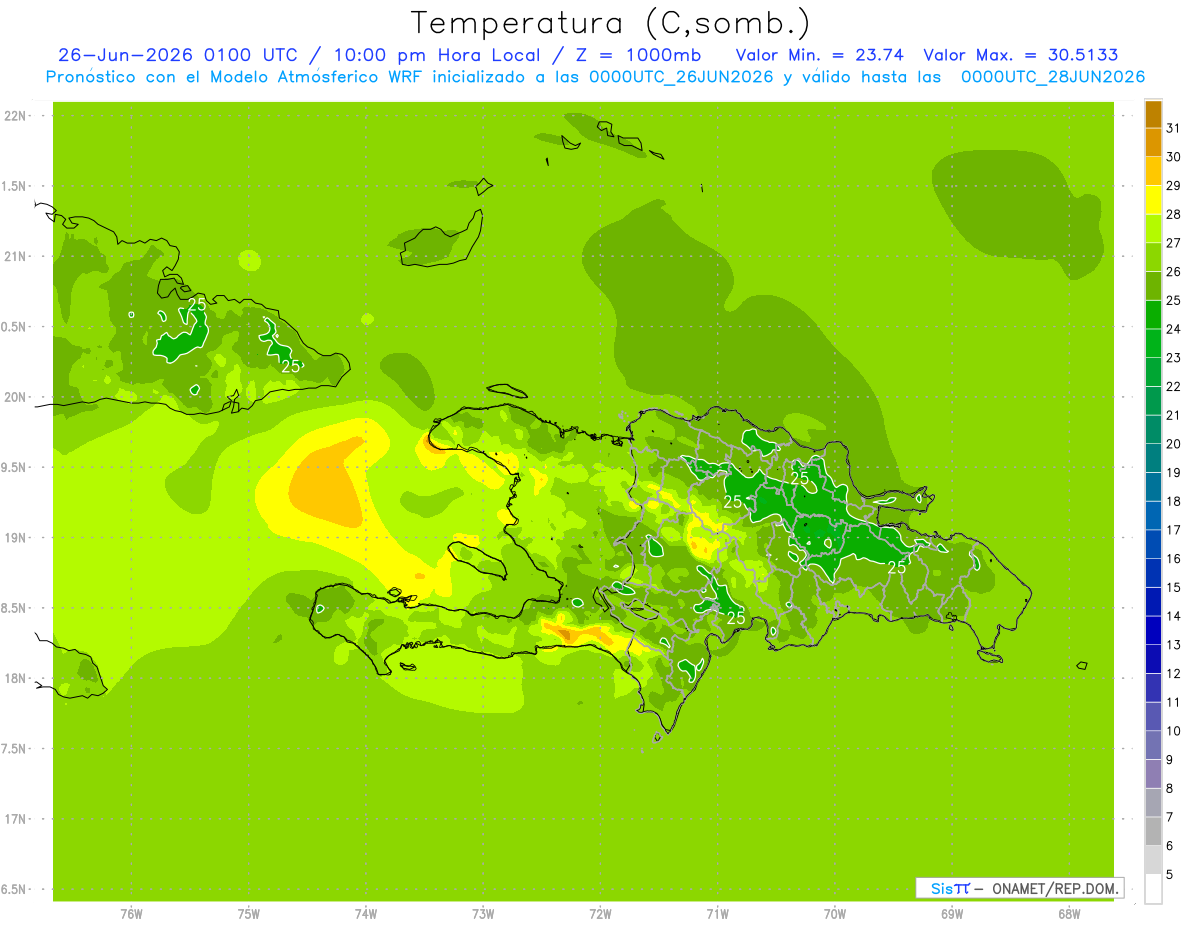Click the legend label "31"

pyautogui.click(x=1174, y=128)
